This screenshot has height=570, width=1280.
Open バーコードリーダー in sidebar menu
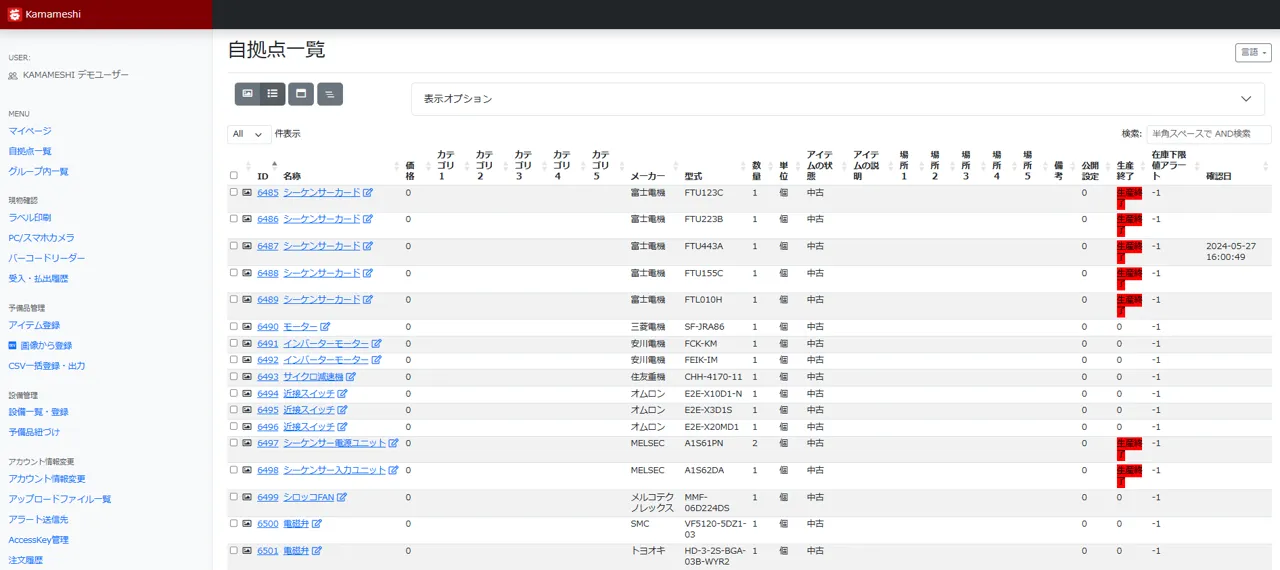47,258
